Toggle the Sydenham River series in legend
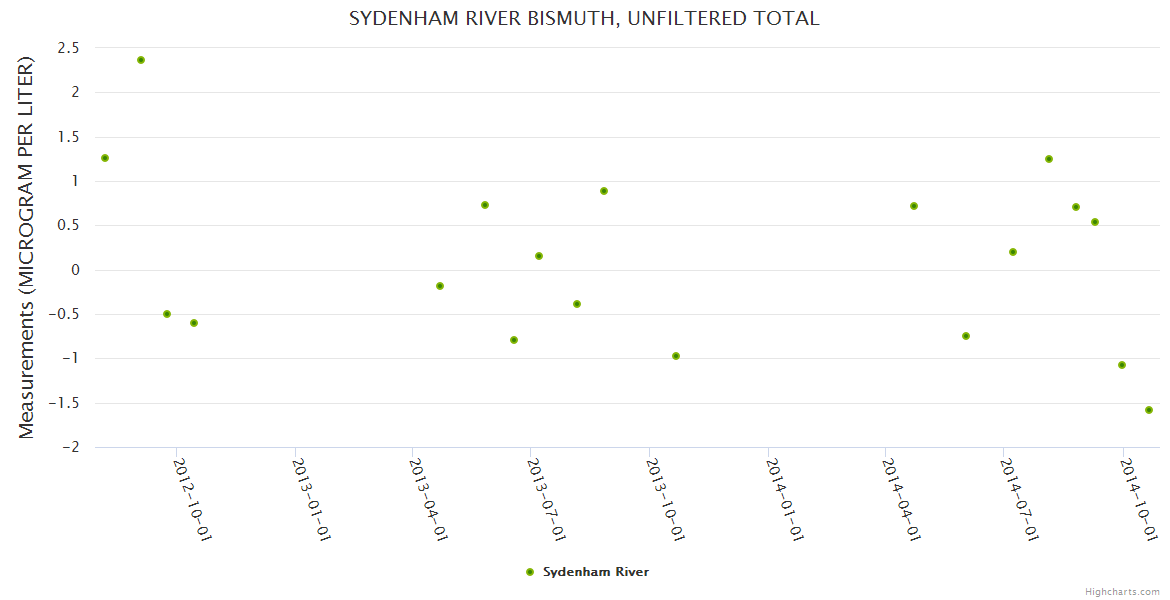Image resolution: width=1170 pixels, height=600 pixels. tap(595, 572)
